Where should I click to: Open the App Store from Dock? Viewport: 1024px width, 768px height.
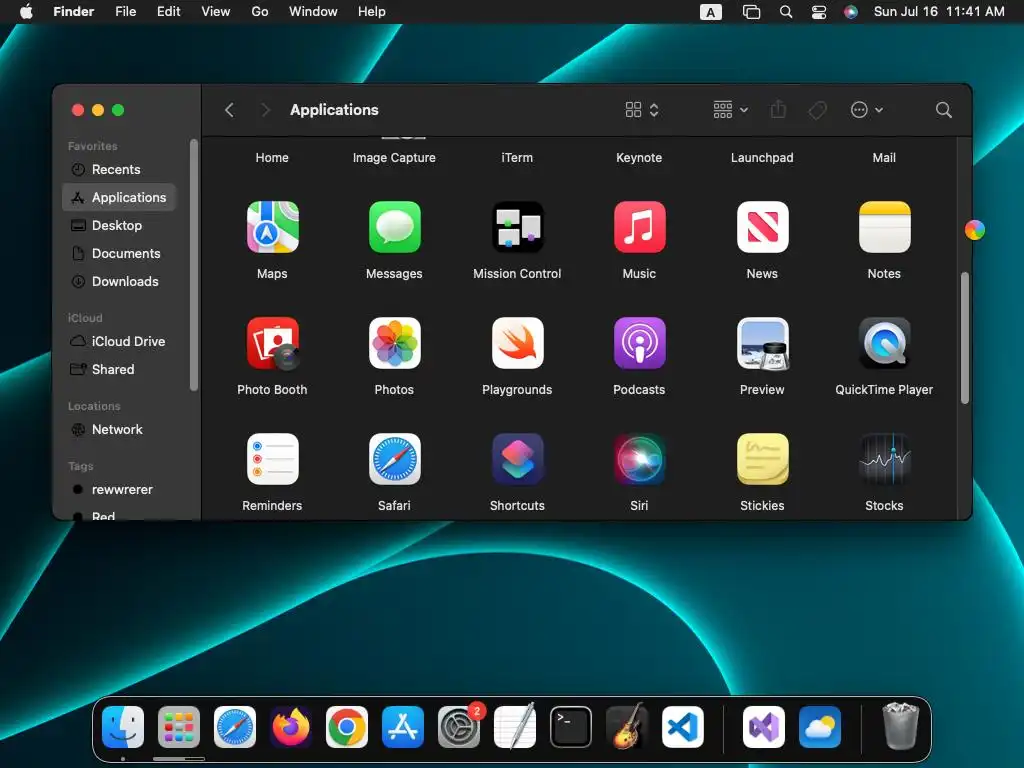[403, 727]
